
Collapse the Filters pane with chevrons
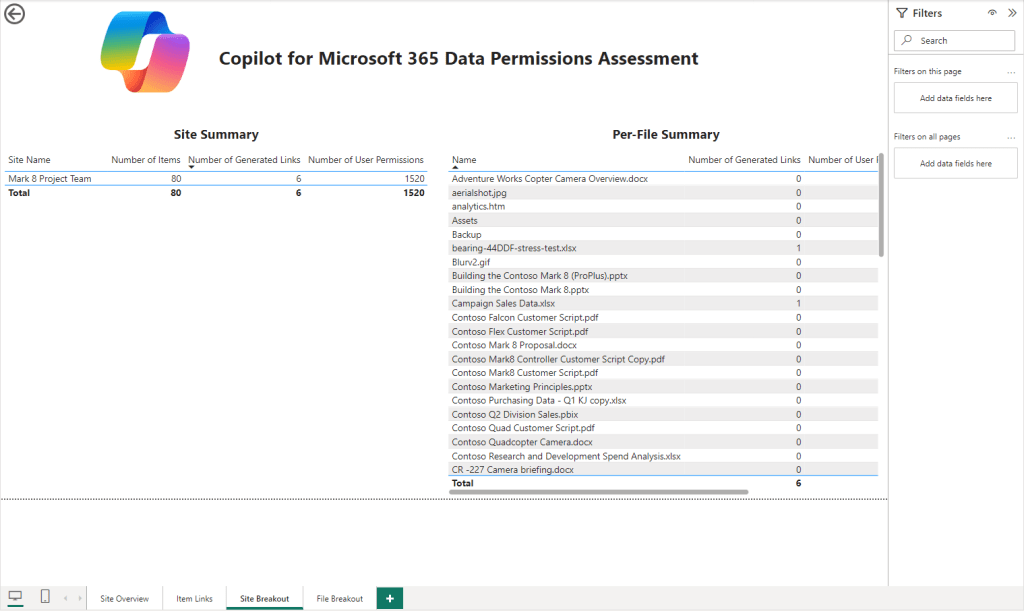coord(1010,13)
